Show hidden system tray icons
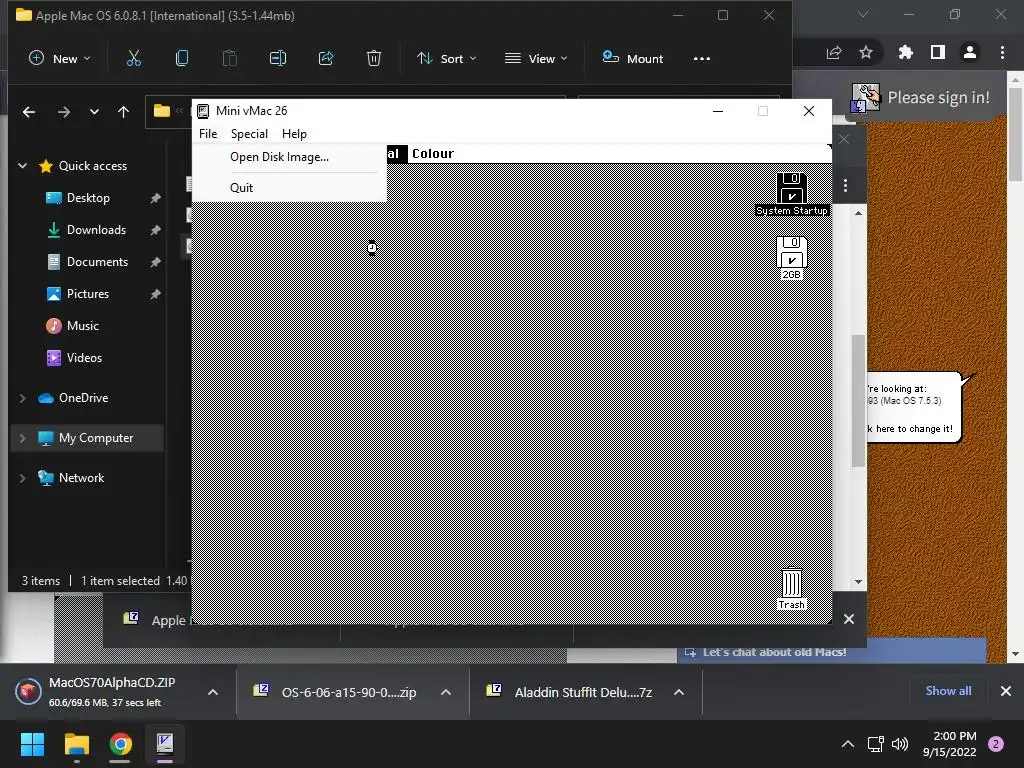 point(848,744)
